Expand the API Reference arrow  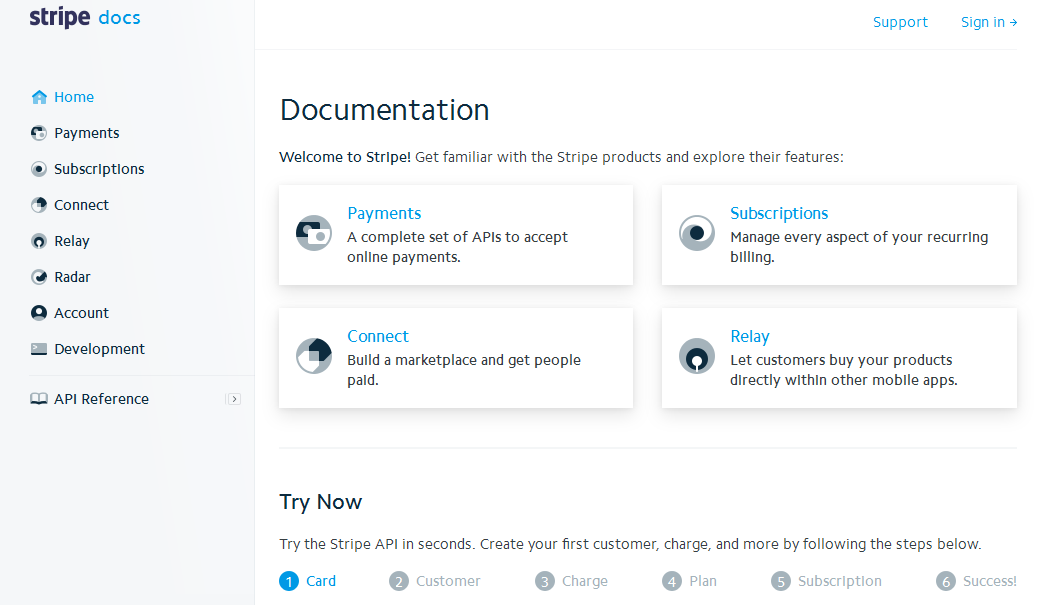(x=234, y=399)
